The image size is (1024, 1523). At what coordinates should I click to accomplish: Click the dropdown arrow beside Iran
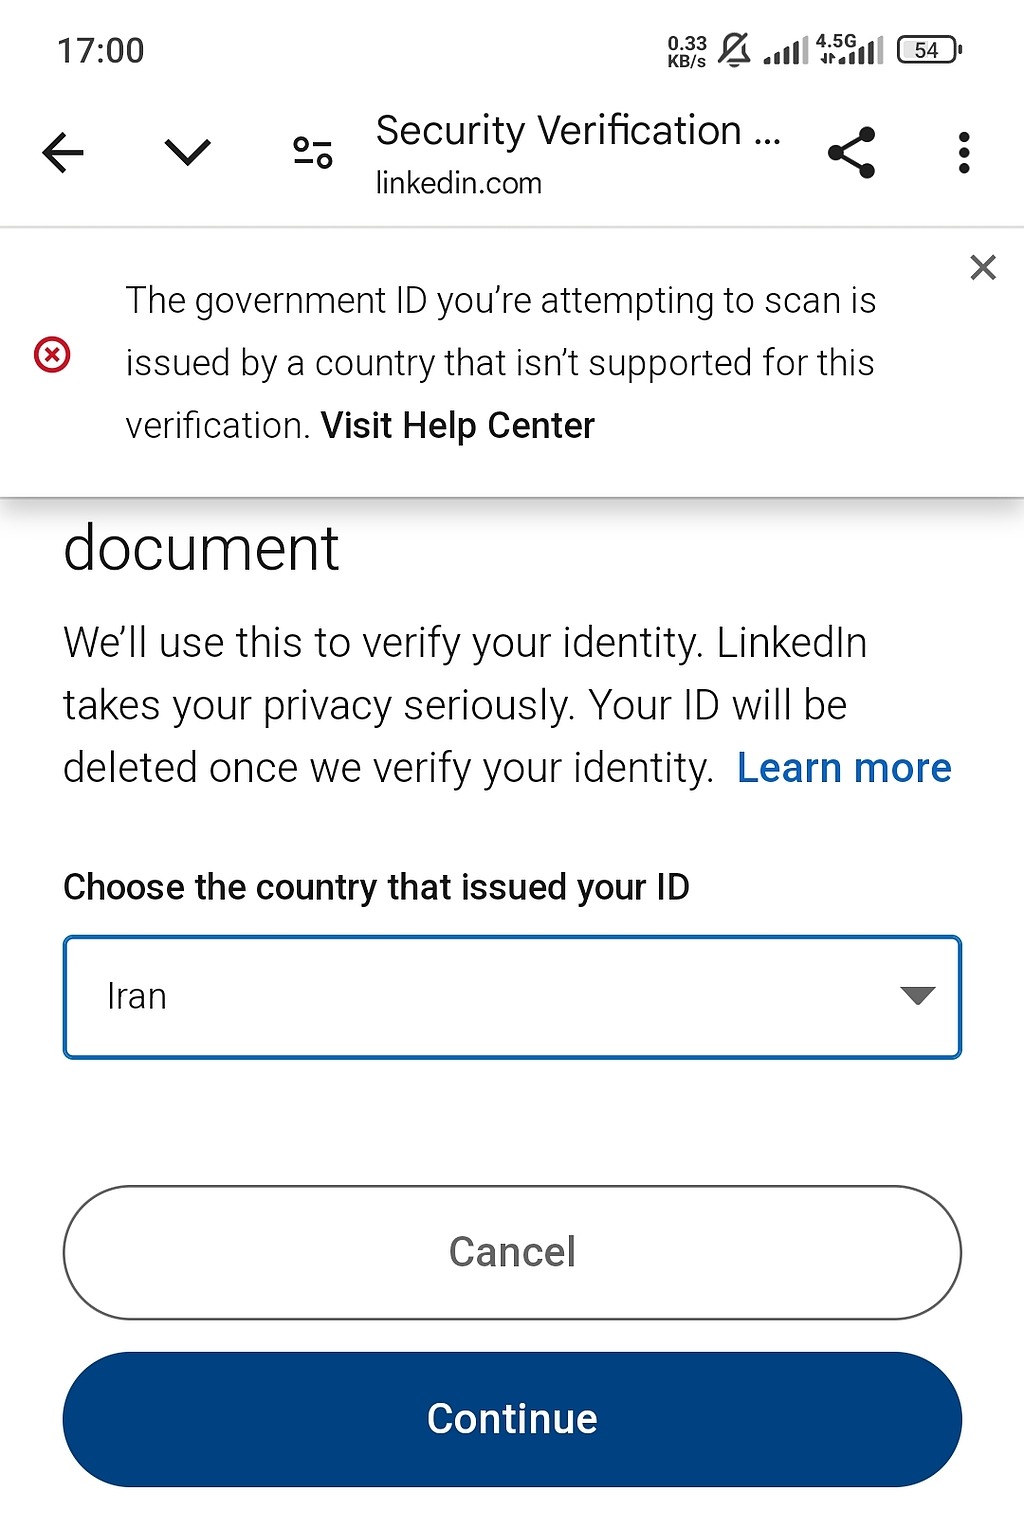pyautogui.click(x=916, y=996)
